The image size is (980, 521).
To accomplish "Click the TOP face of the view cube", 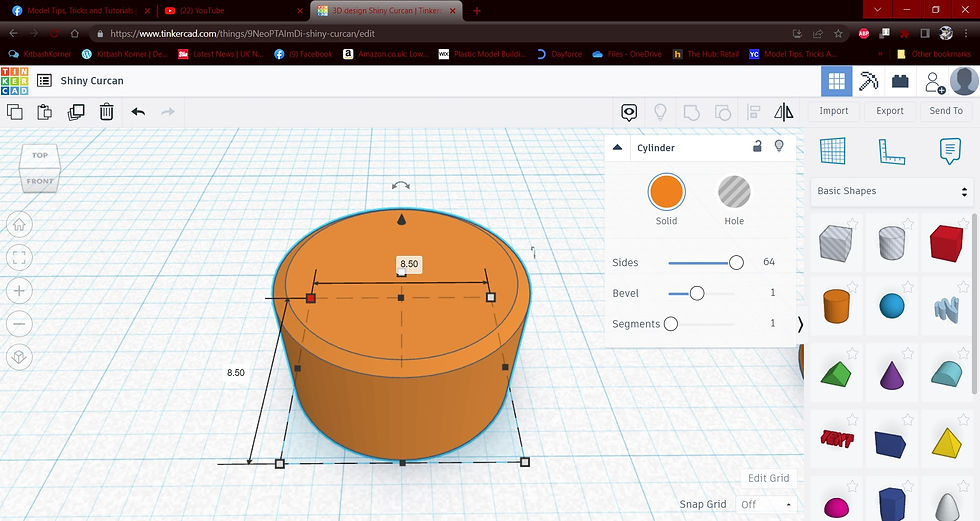I will point(40,155).
